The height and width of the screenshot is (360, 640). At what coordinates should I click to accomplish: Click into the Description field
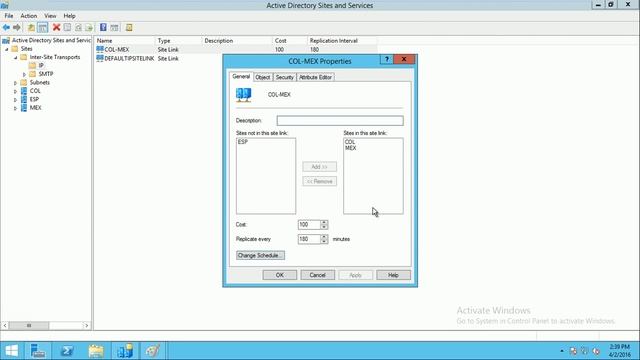[340, 120]
